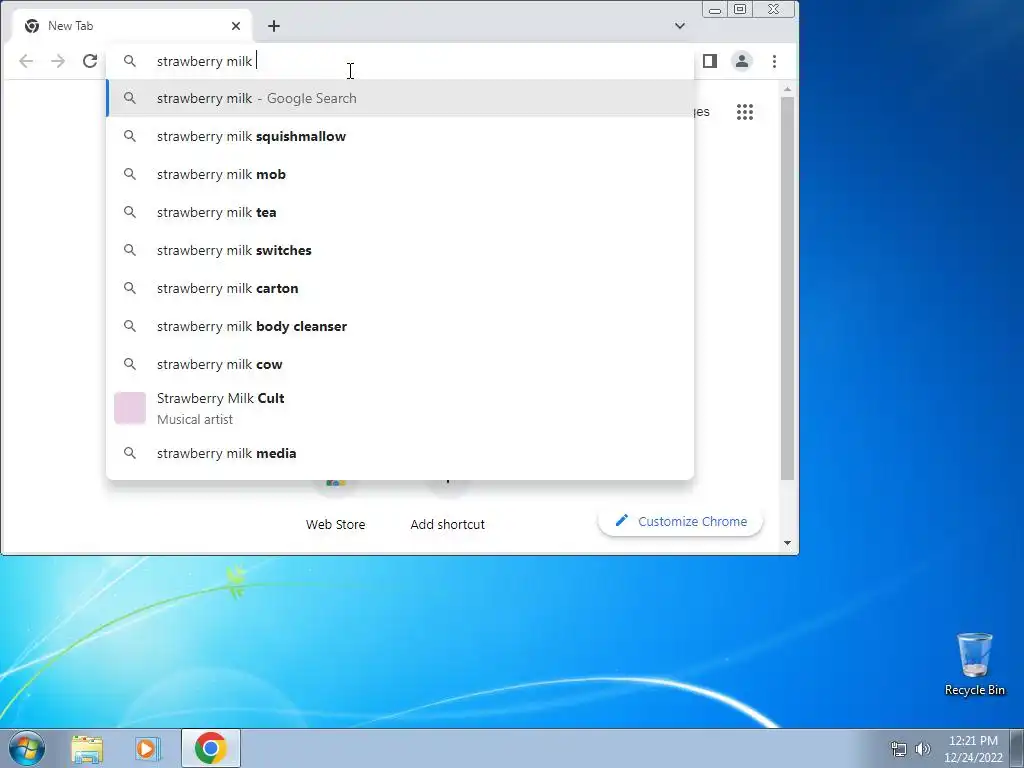Click page scrollbar up arrow
Image resolution: width=1024 pixels, height=768 pixels.
[x=788, y=89]
